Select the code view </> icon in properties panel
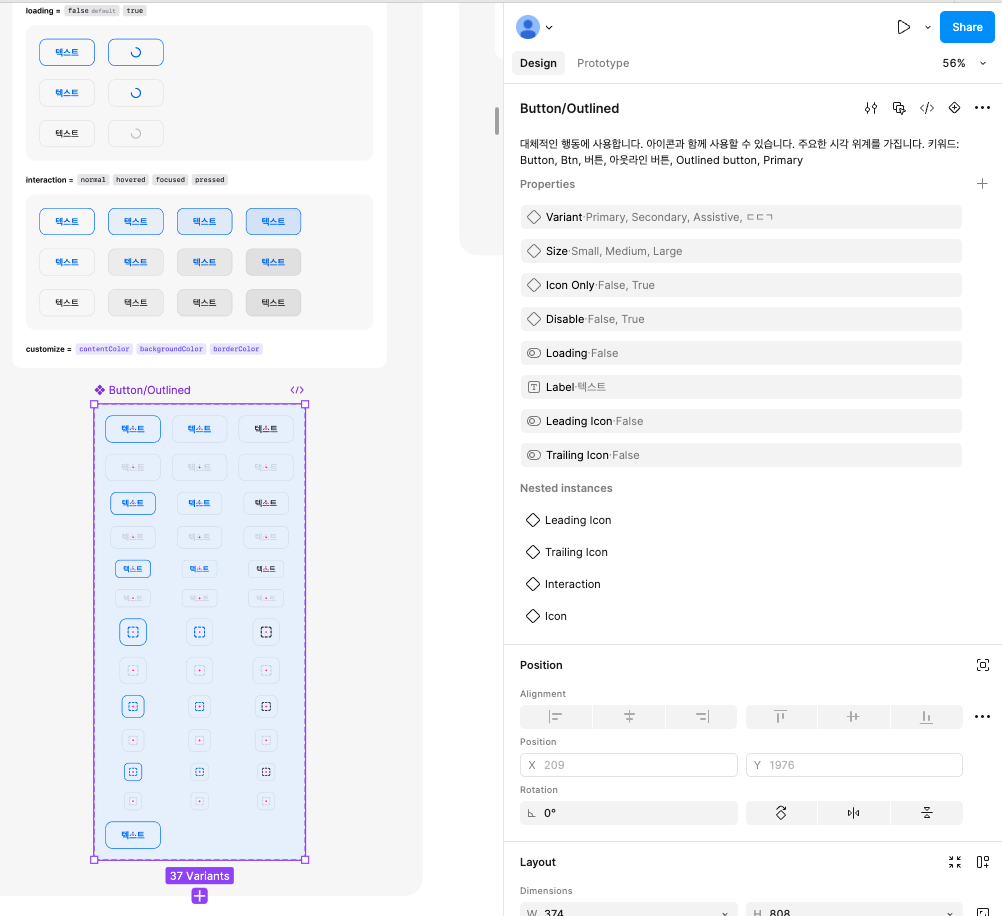 [927, 107]
